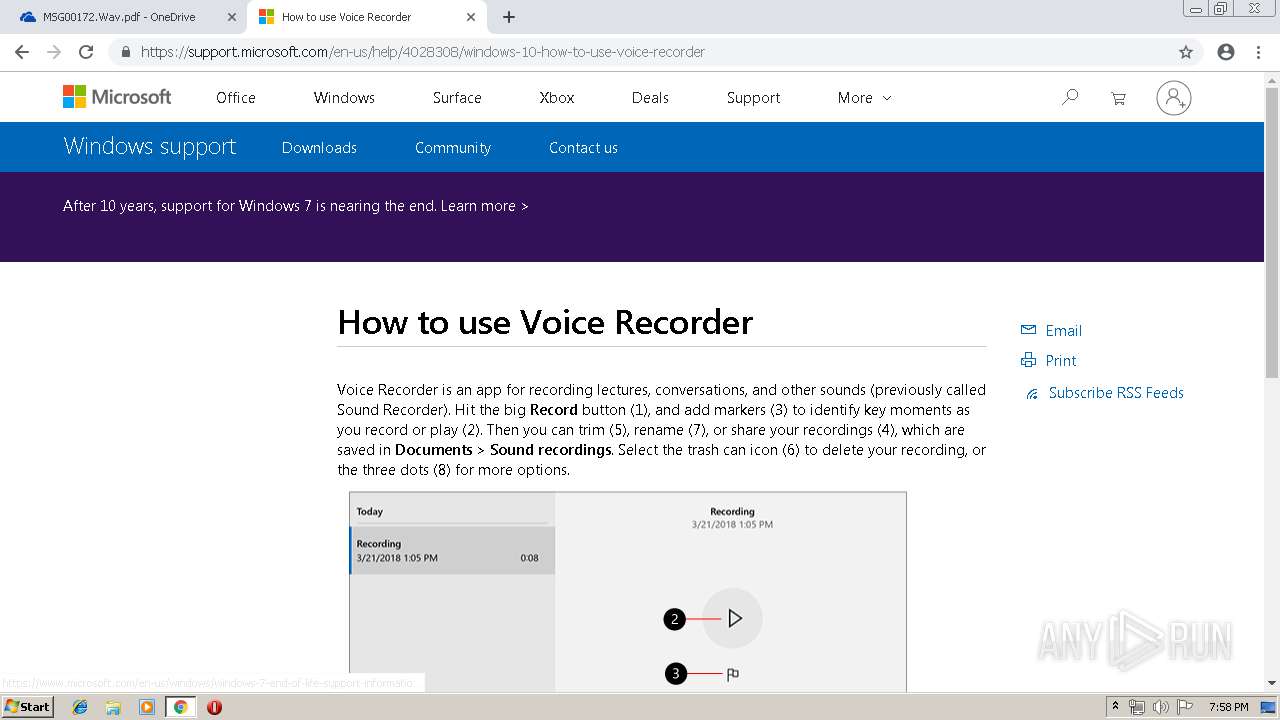Click the browser forward arrow

(x=54, y=52)
